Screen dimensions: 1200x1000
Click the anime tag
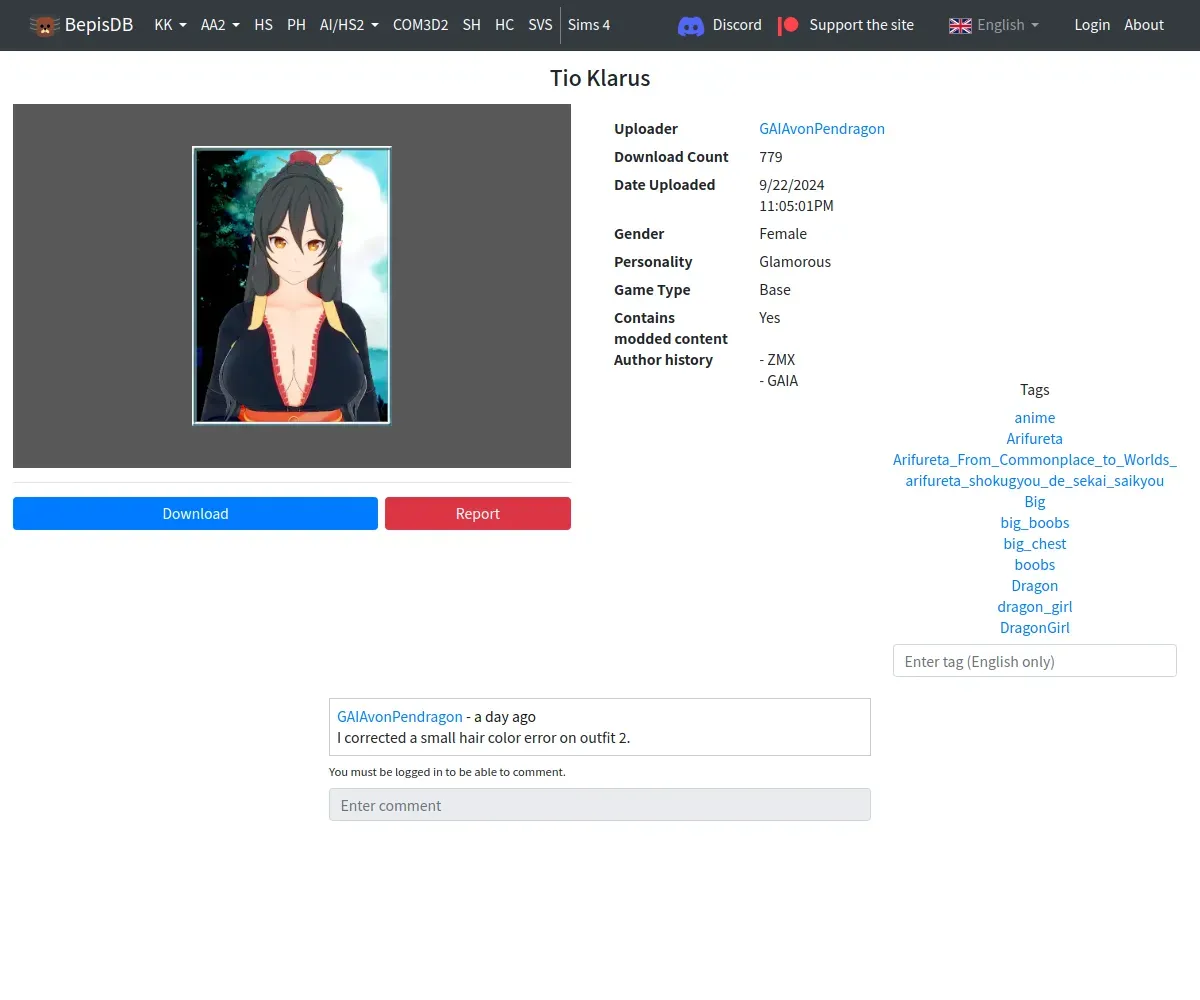1035,417
